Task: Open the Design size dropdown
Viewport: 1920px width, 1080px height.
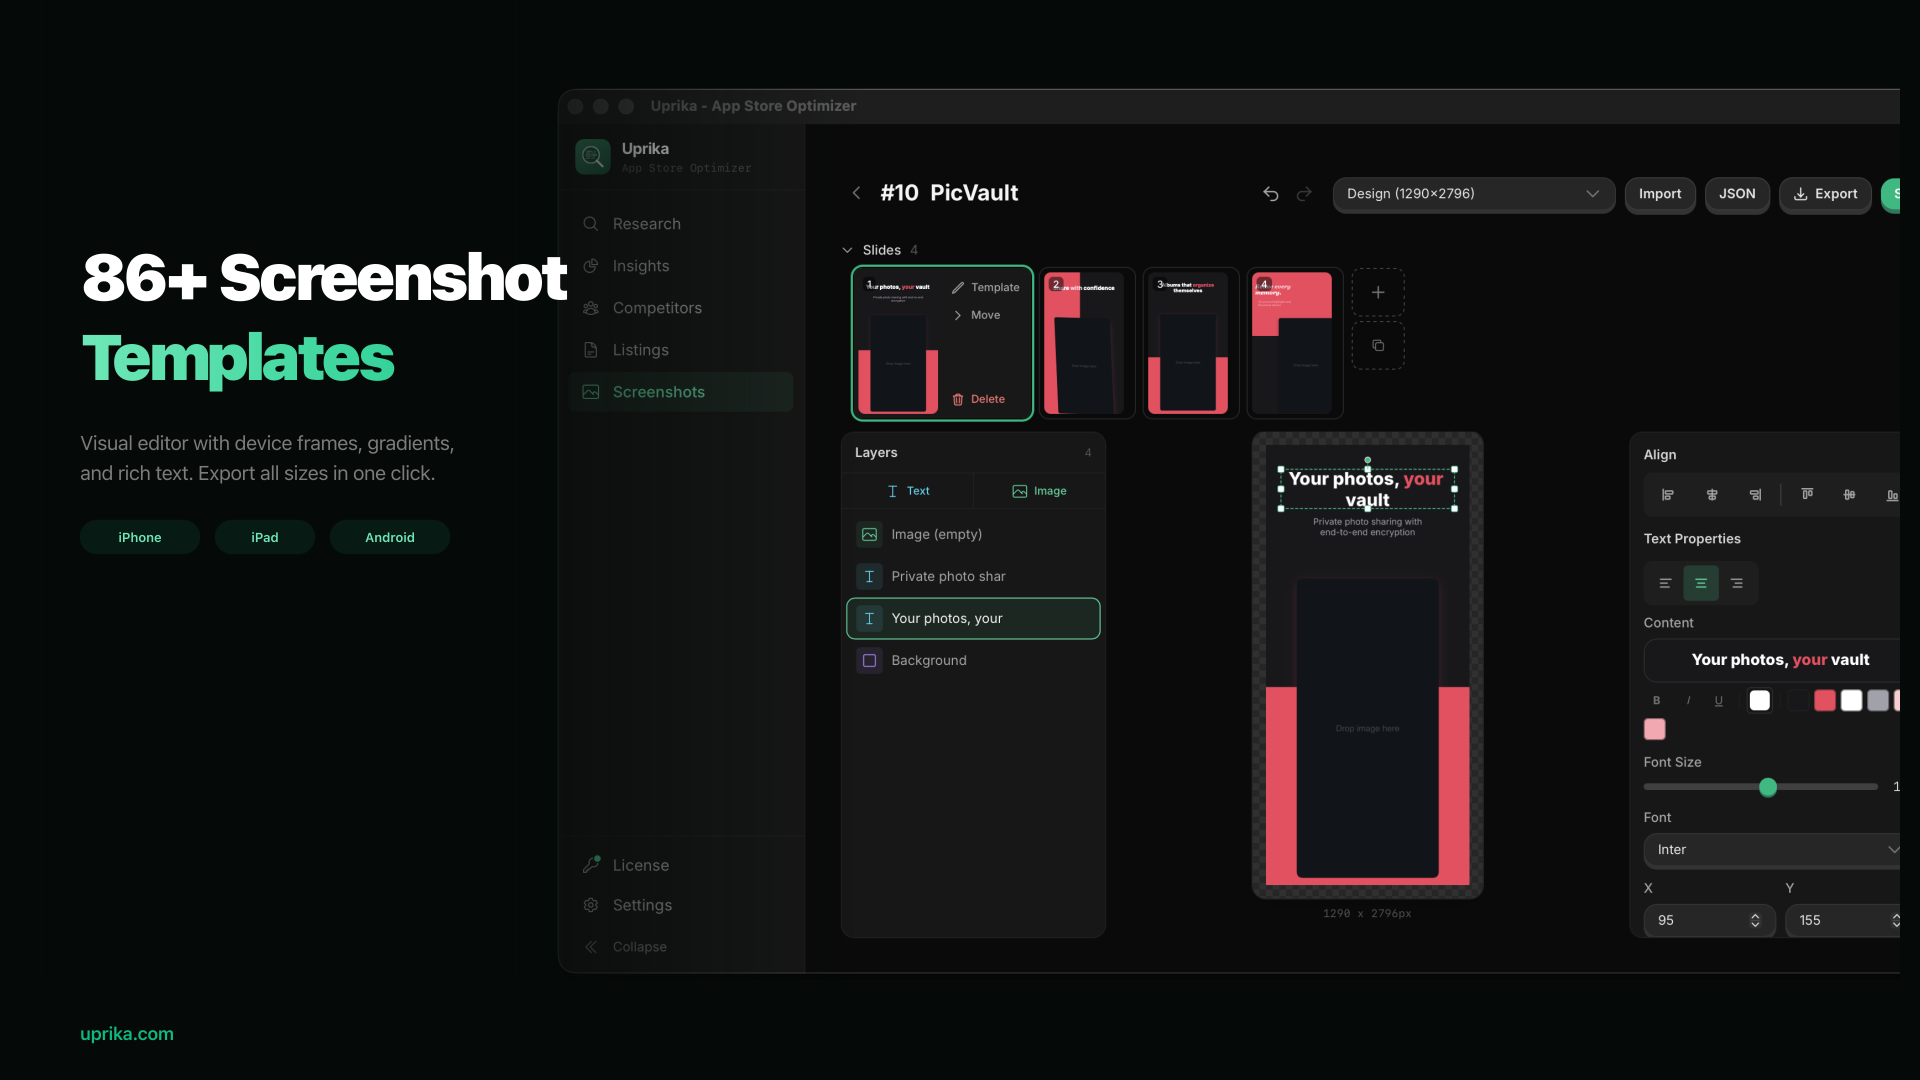Action: tap(1473, 194)
